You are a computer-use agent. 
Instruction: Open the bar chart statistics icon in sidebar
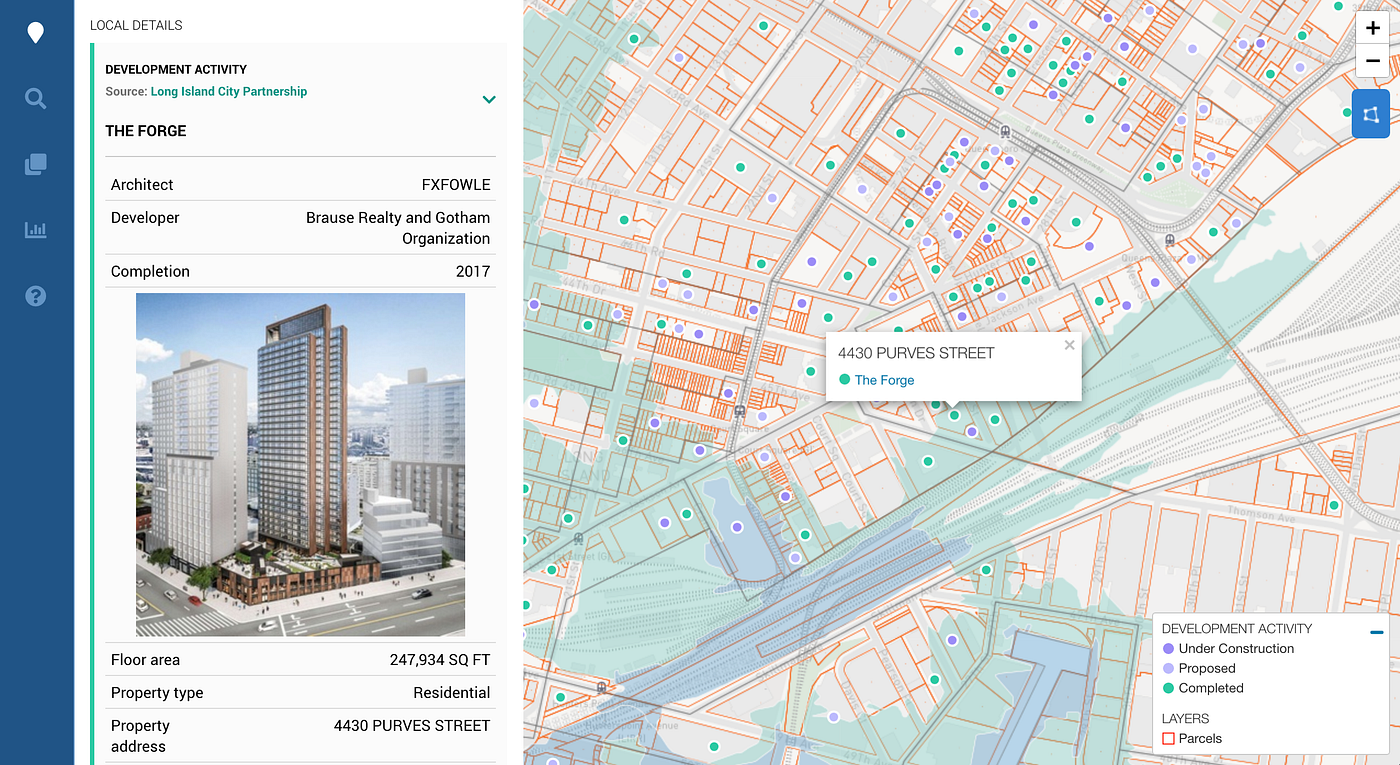(x=36, y=230)
